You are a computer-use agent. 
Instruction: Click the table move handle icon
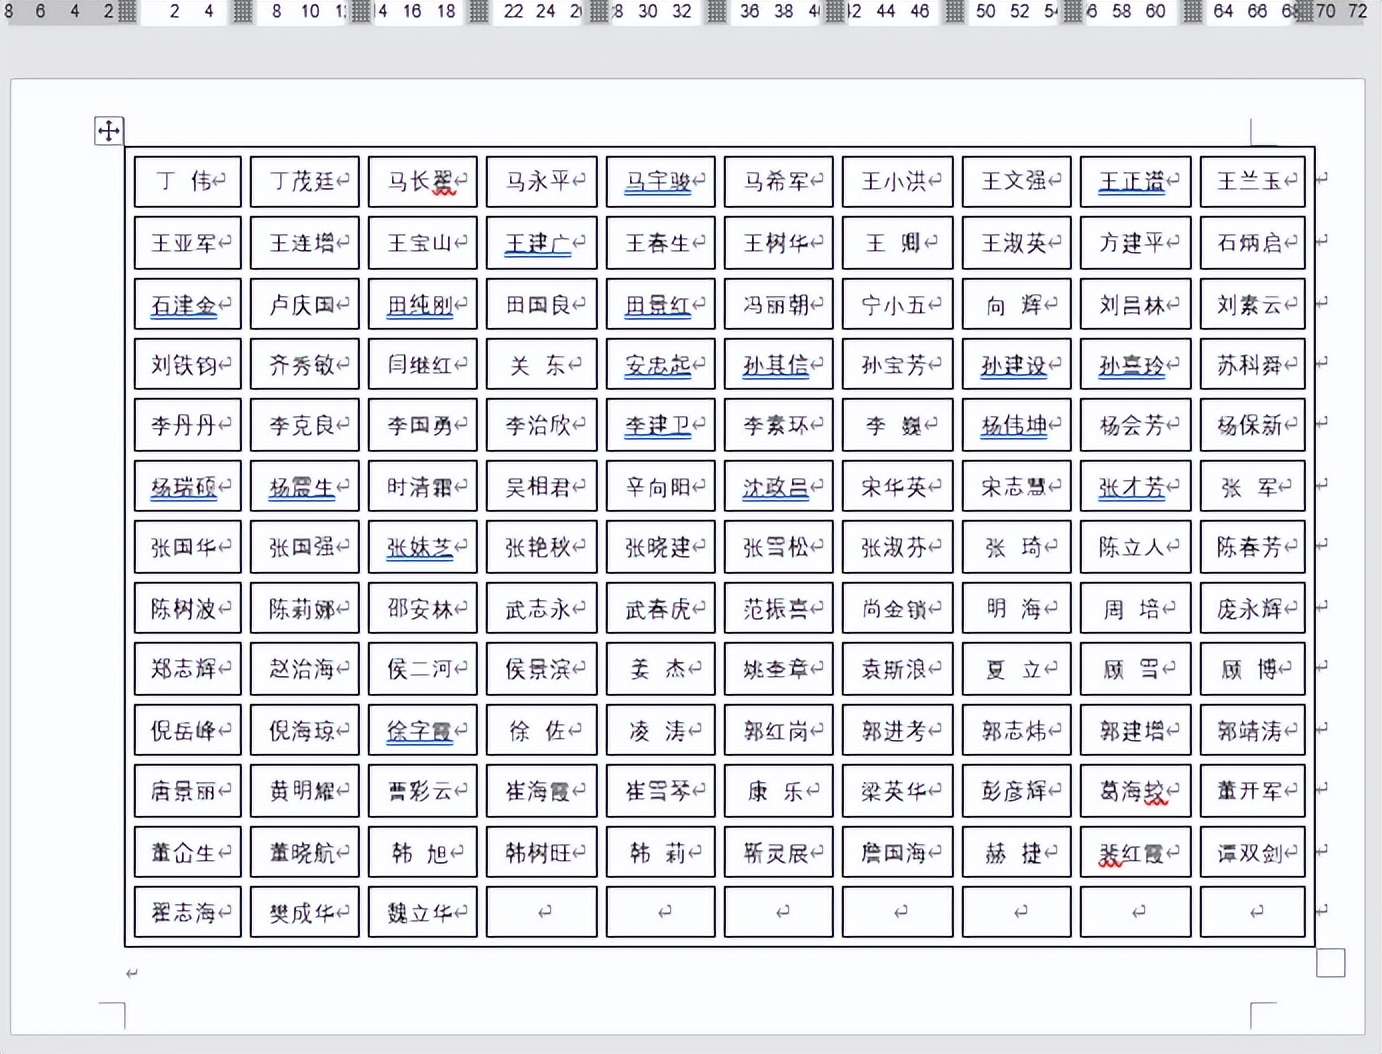108,130
